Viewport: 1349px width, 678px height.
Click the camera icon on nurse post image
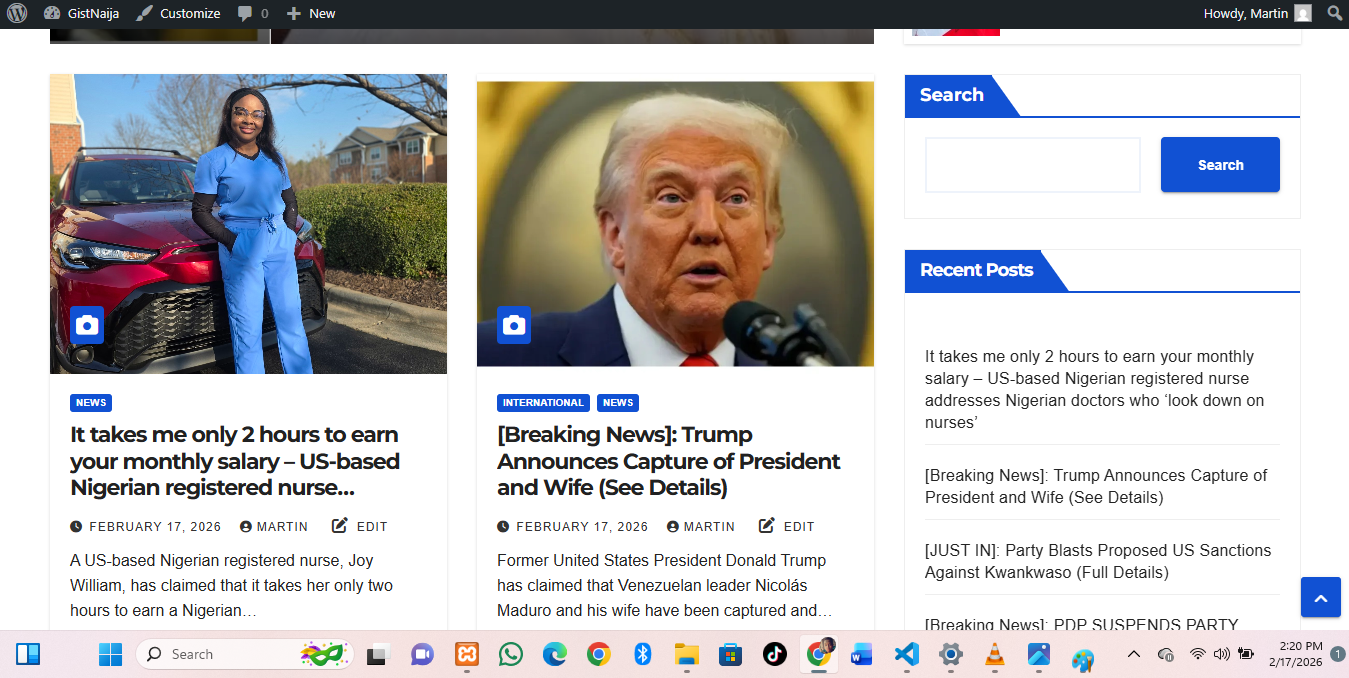[87, 325]
